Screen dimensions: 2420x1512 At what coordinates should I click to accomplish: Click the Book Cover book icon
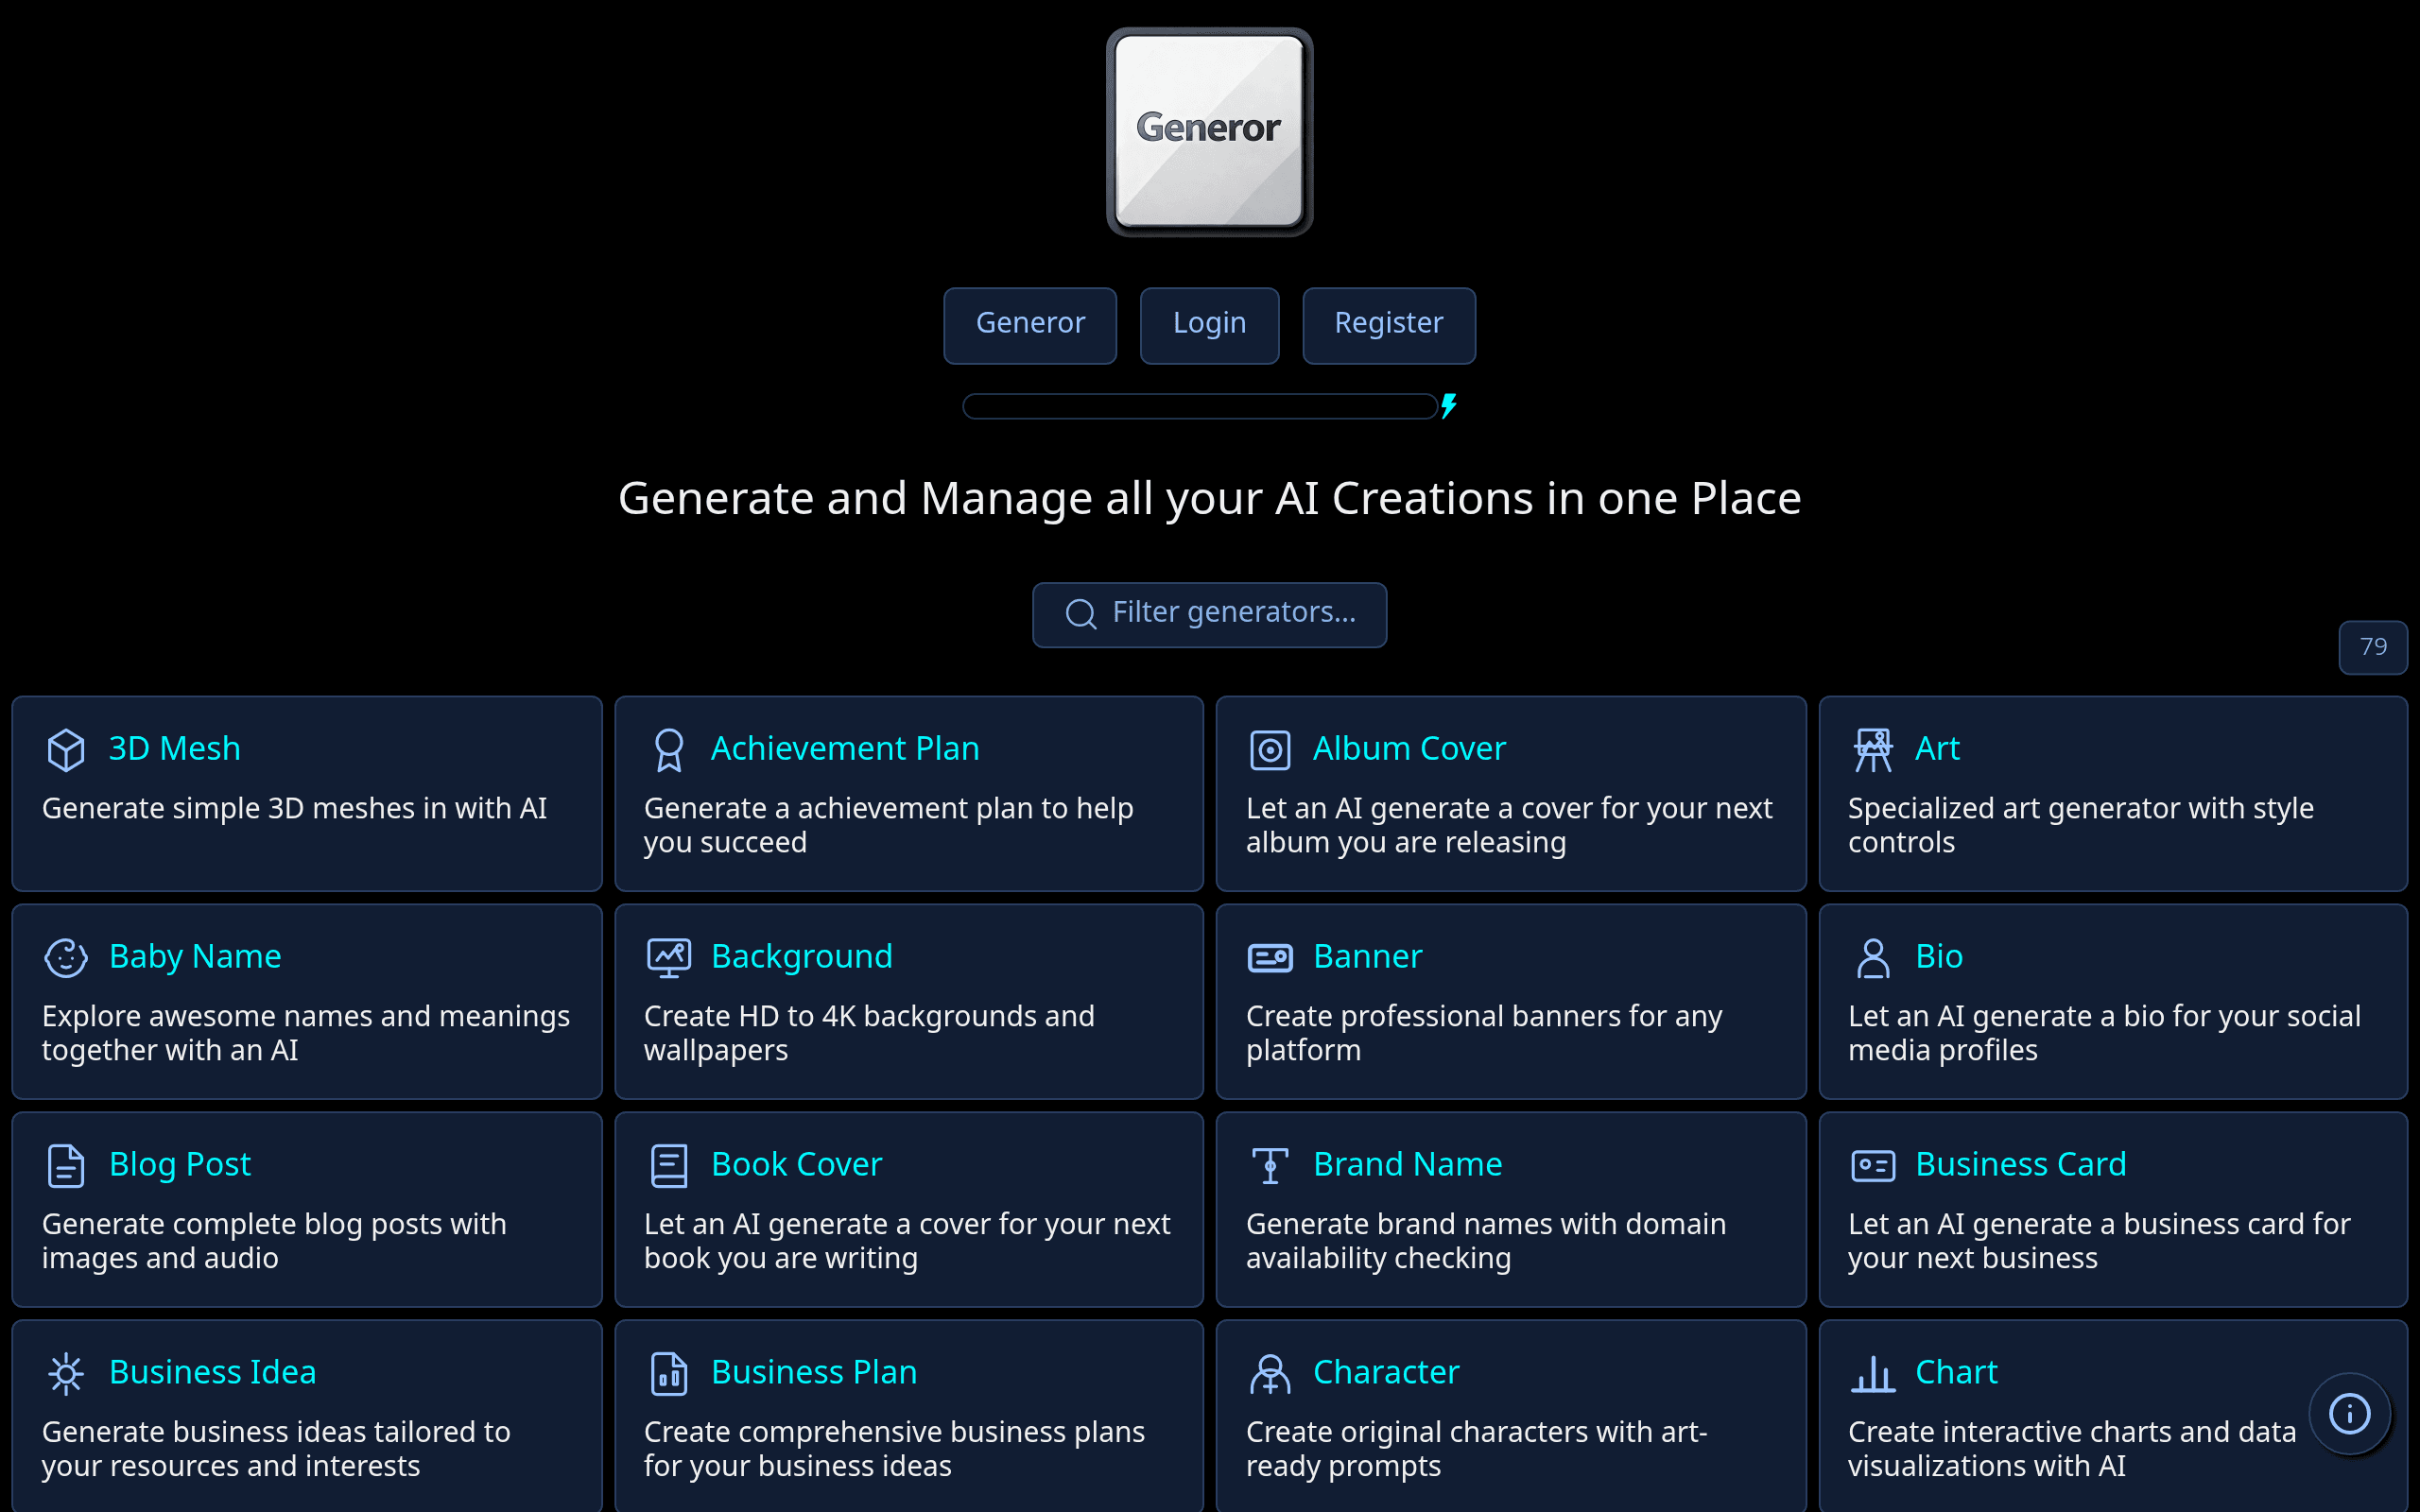[x=668, y=1165]
